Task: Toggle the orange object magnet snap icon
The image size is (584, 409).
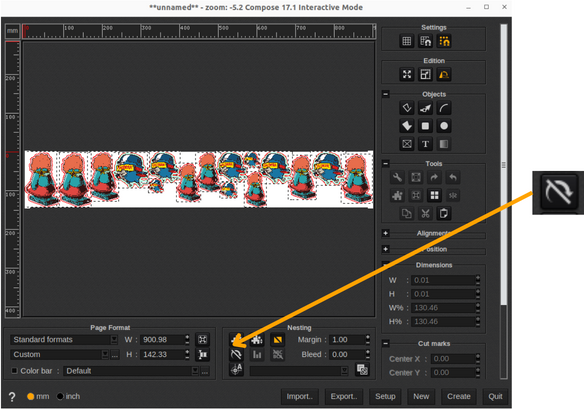Action: 444,41
